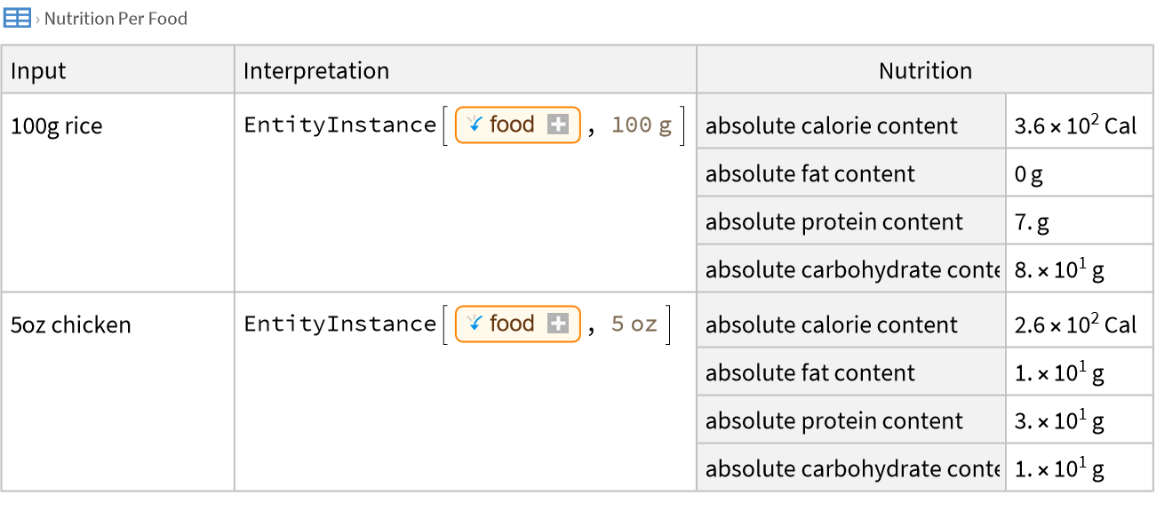Click the rice calorie value 3.6 × 10² Cal
Image resolution: width=1156 pixels, height=522 pixels.
1075,126
